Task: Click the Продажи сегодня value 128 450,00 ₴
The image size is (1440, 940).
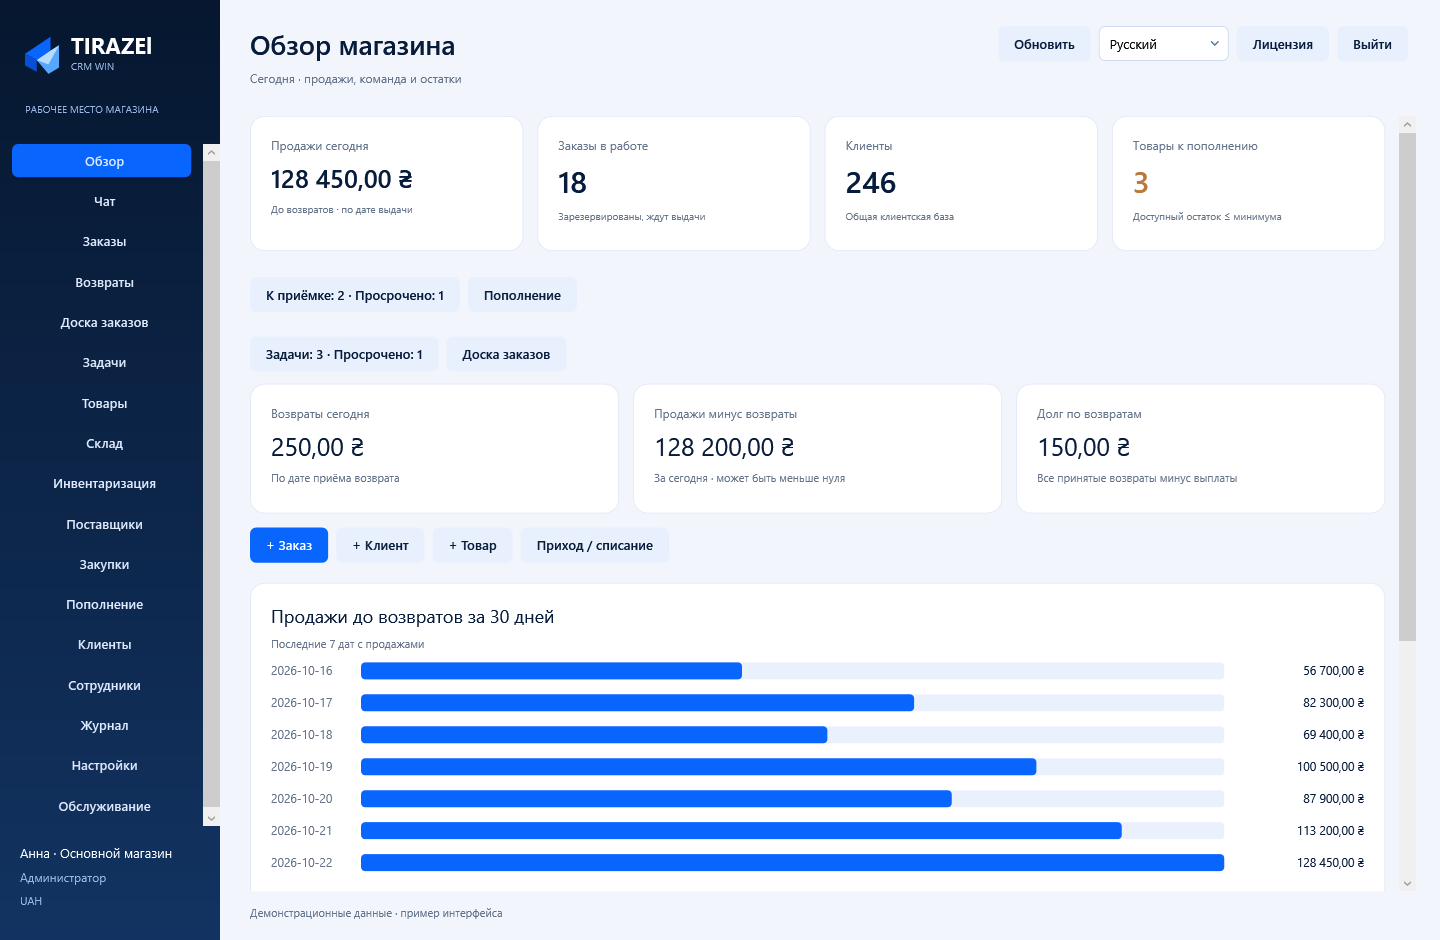Action: [x=342, y=179]
